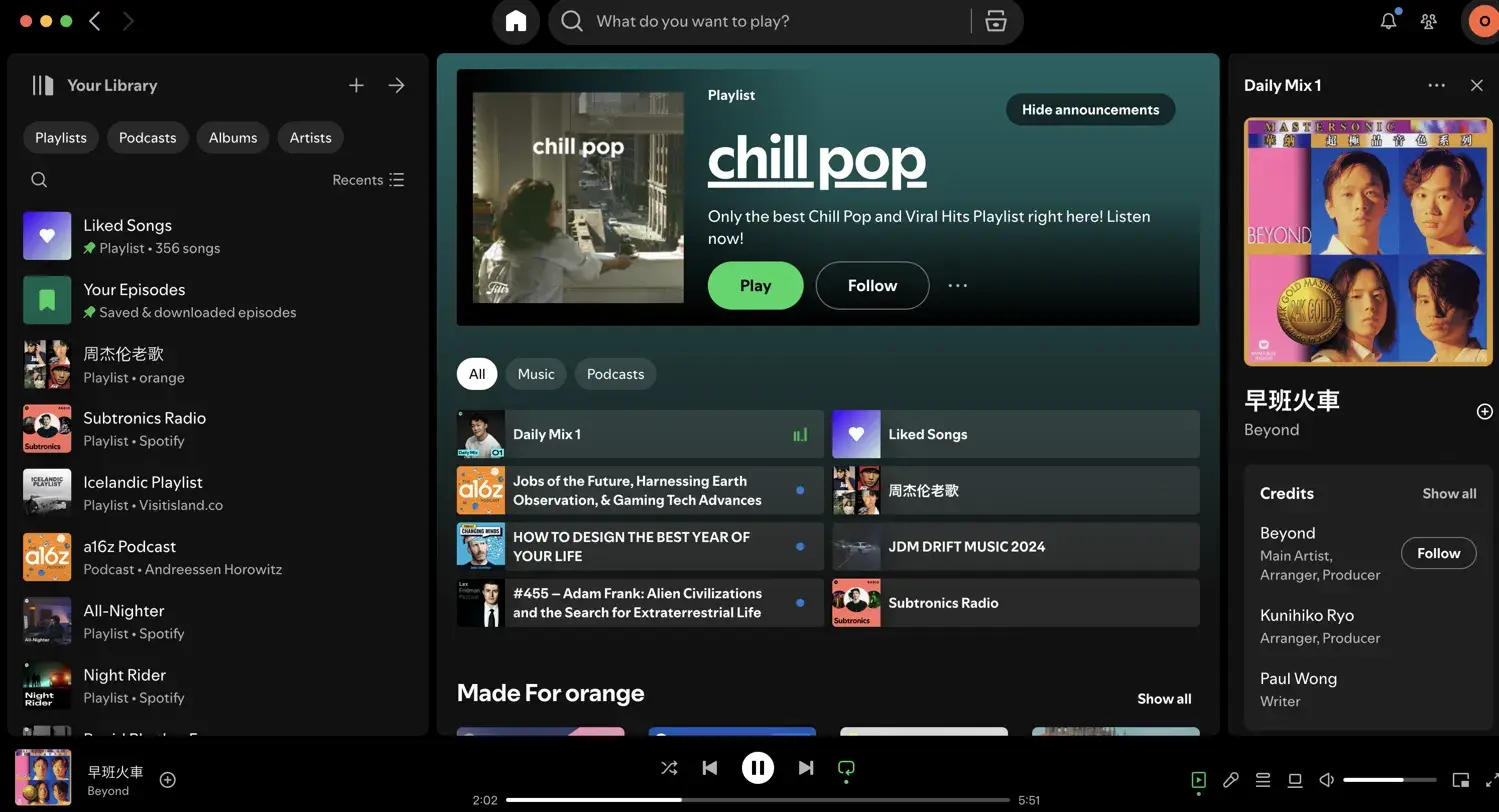This screenshot has height=812, width=1499.
Task: Expand Your Library with the arrow
Action: point(397,85)
